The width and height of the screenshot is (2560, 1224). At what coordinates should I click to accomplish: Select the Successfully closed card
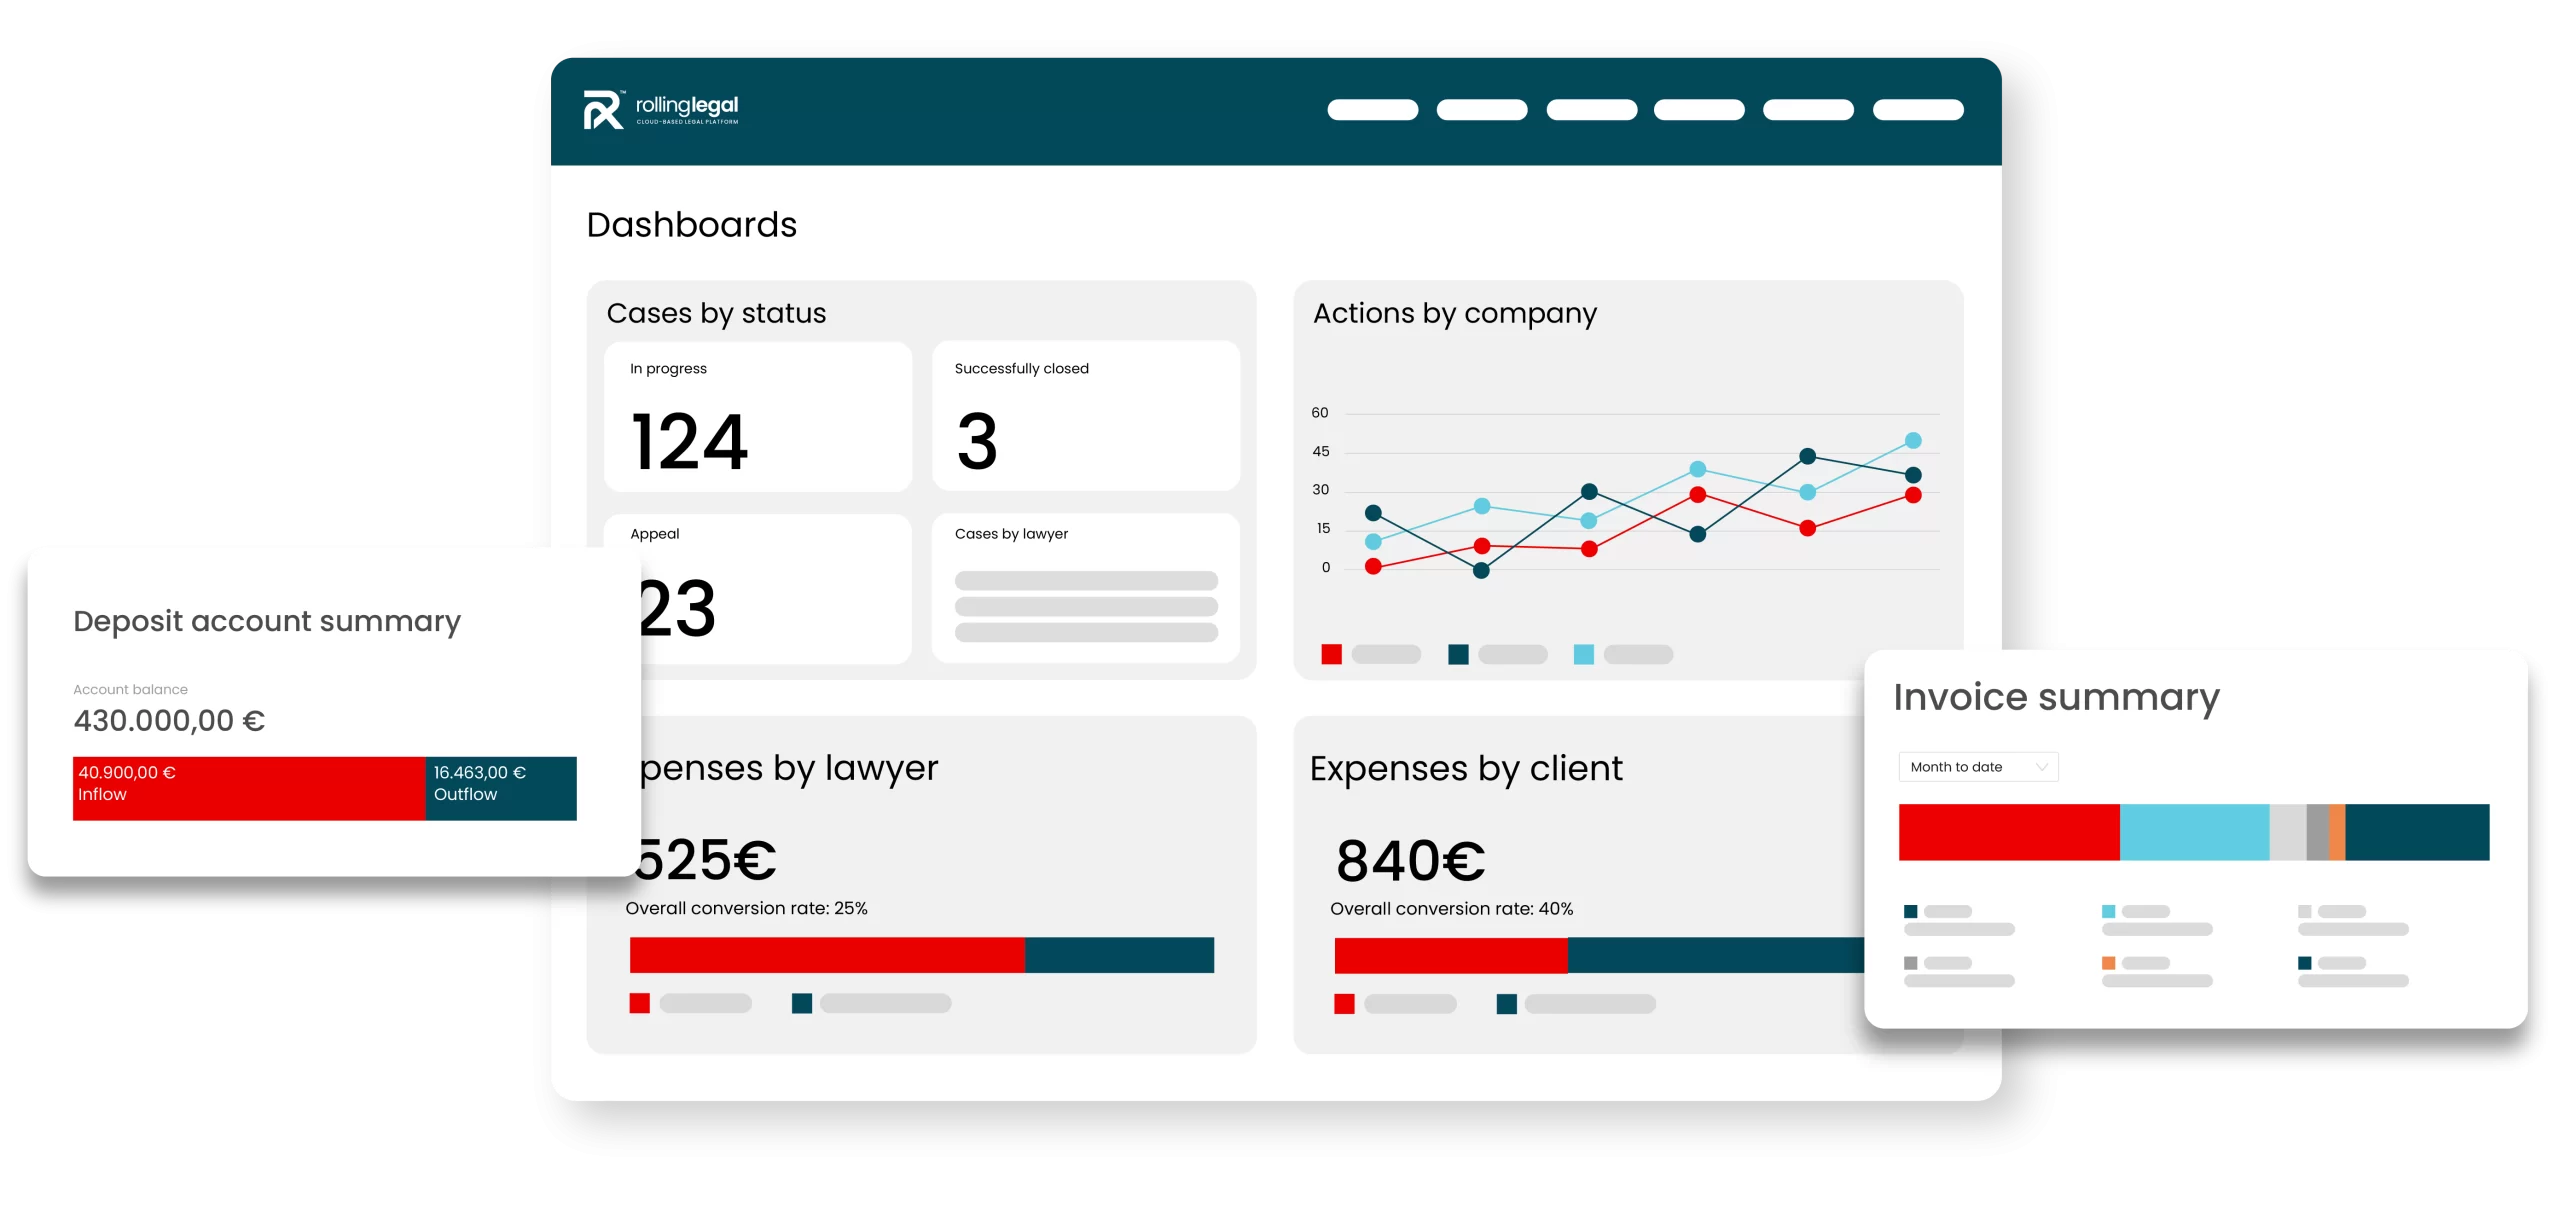[x=1086, y=417]
